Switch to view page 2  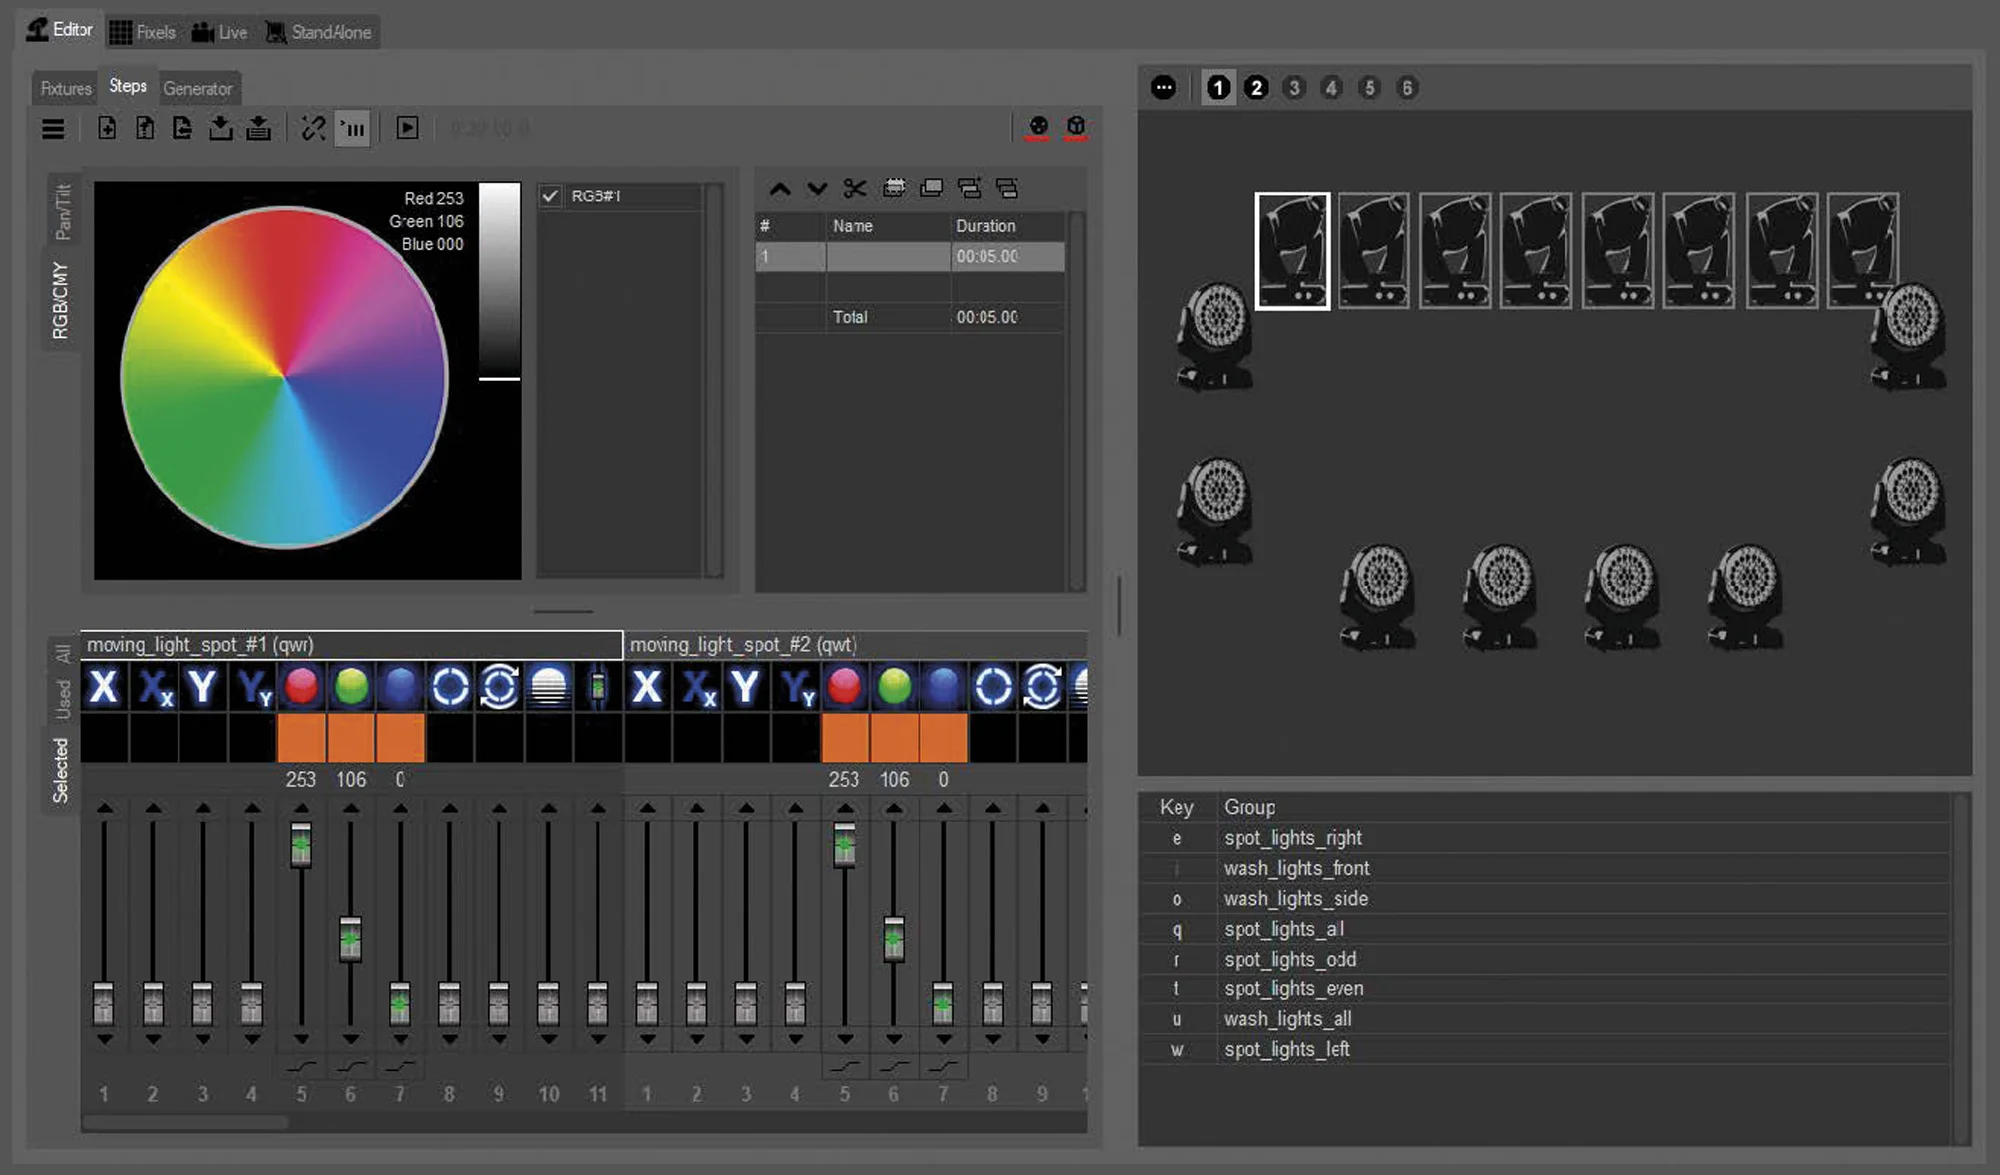point(1256,88)
